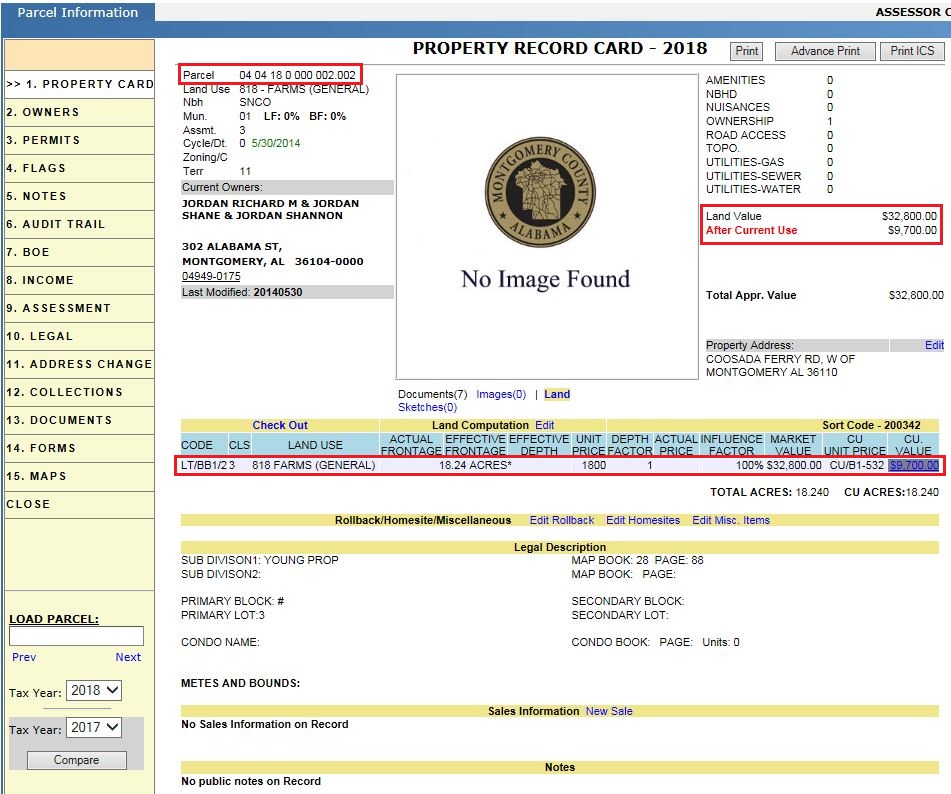Click the LT/BB1/2 code cell

click(204, 465)
